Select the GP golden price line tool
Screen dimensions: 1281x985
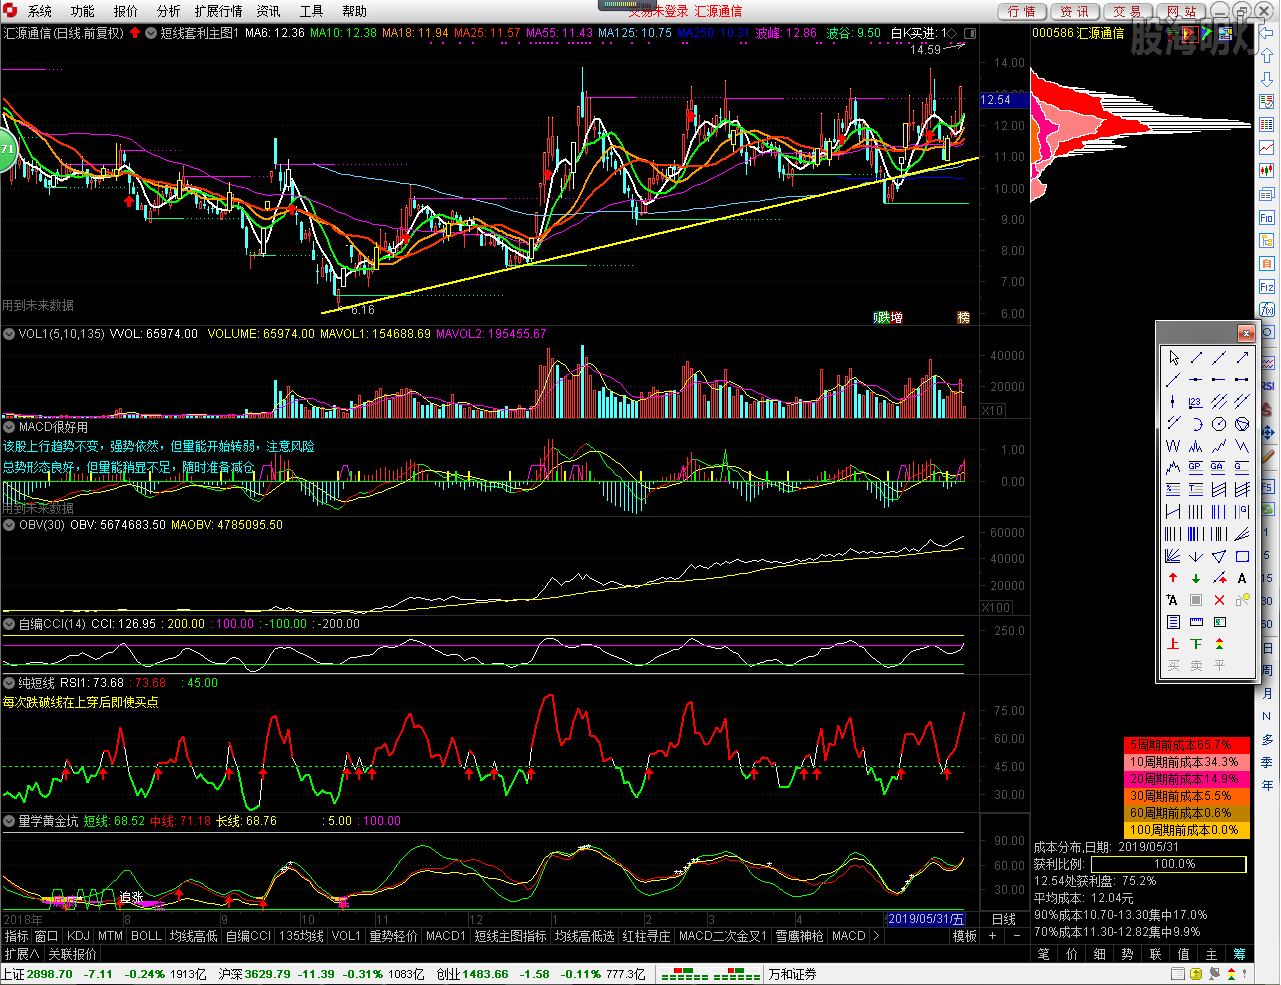[x=1196, y=467]
